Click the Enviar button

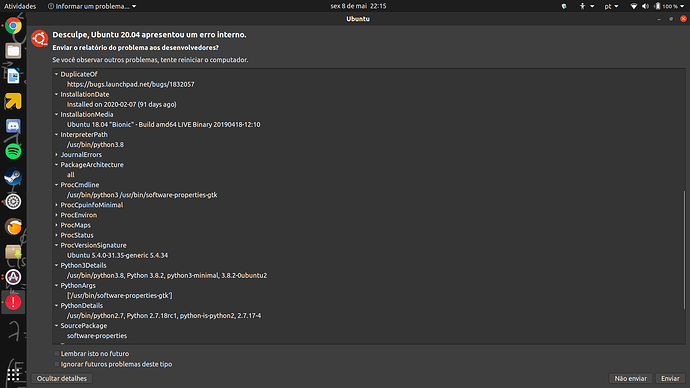pyautogui.click(x=670, y=378)
